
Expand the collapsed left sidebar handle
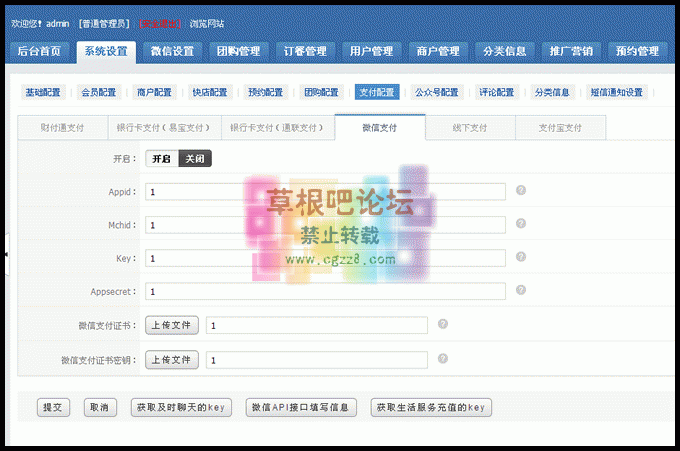point(7,254)
